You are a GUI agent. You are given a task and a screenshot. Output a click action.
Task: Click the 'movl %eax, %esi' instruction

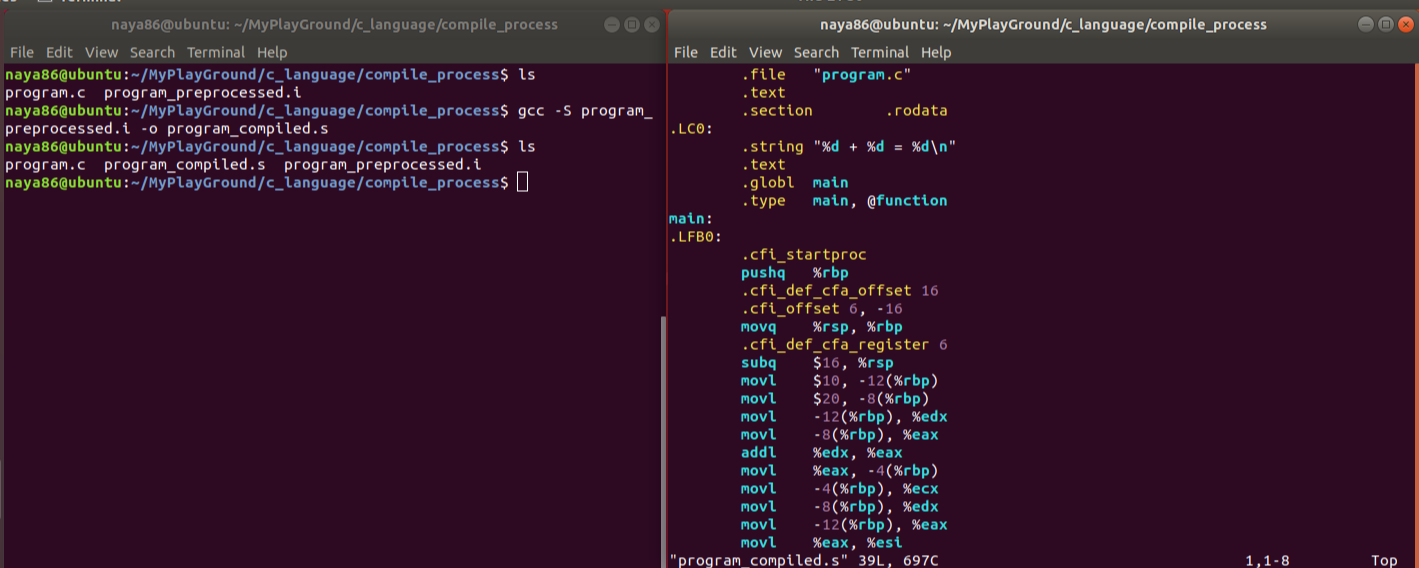822,542
